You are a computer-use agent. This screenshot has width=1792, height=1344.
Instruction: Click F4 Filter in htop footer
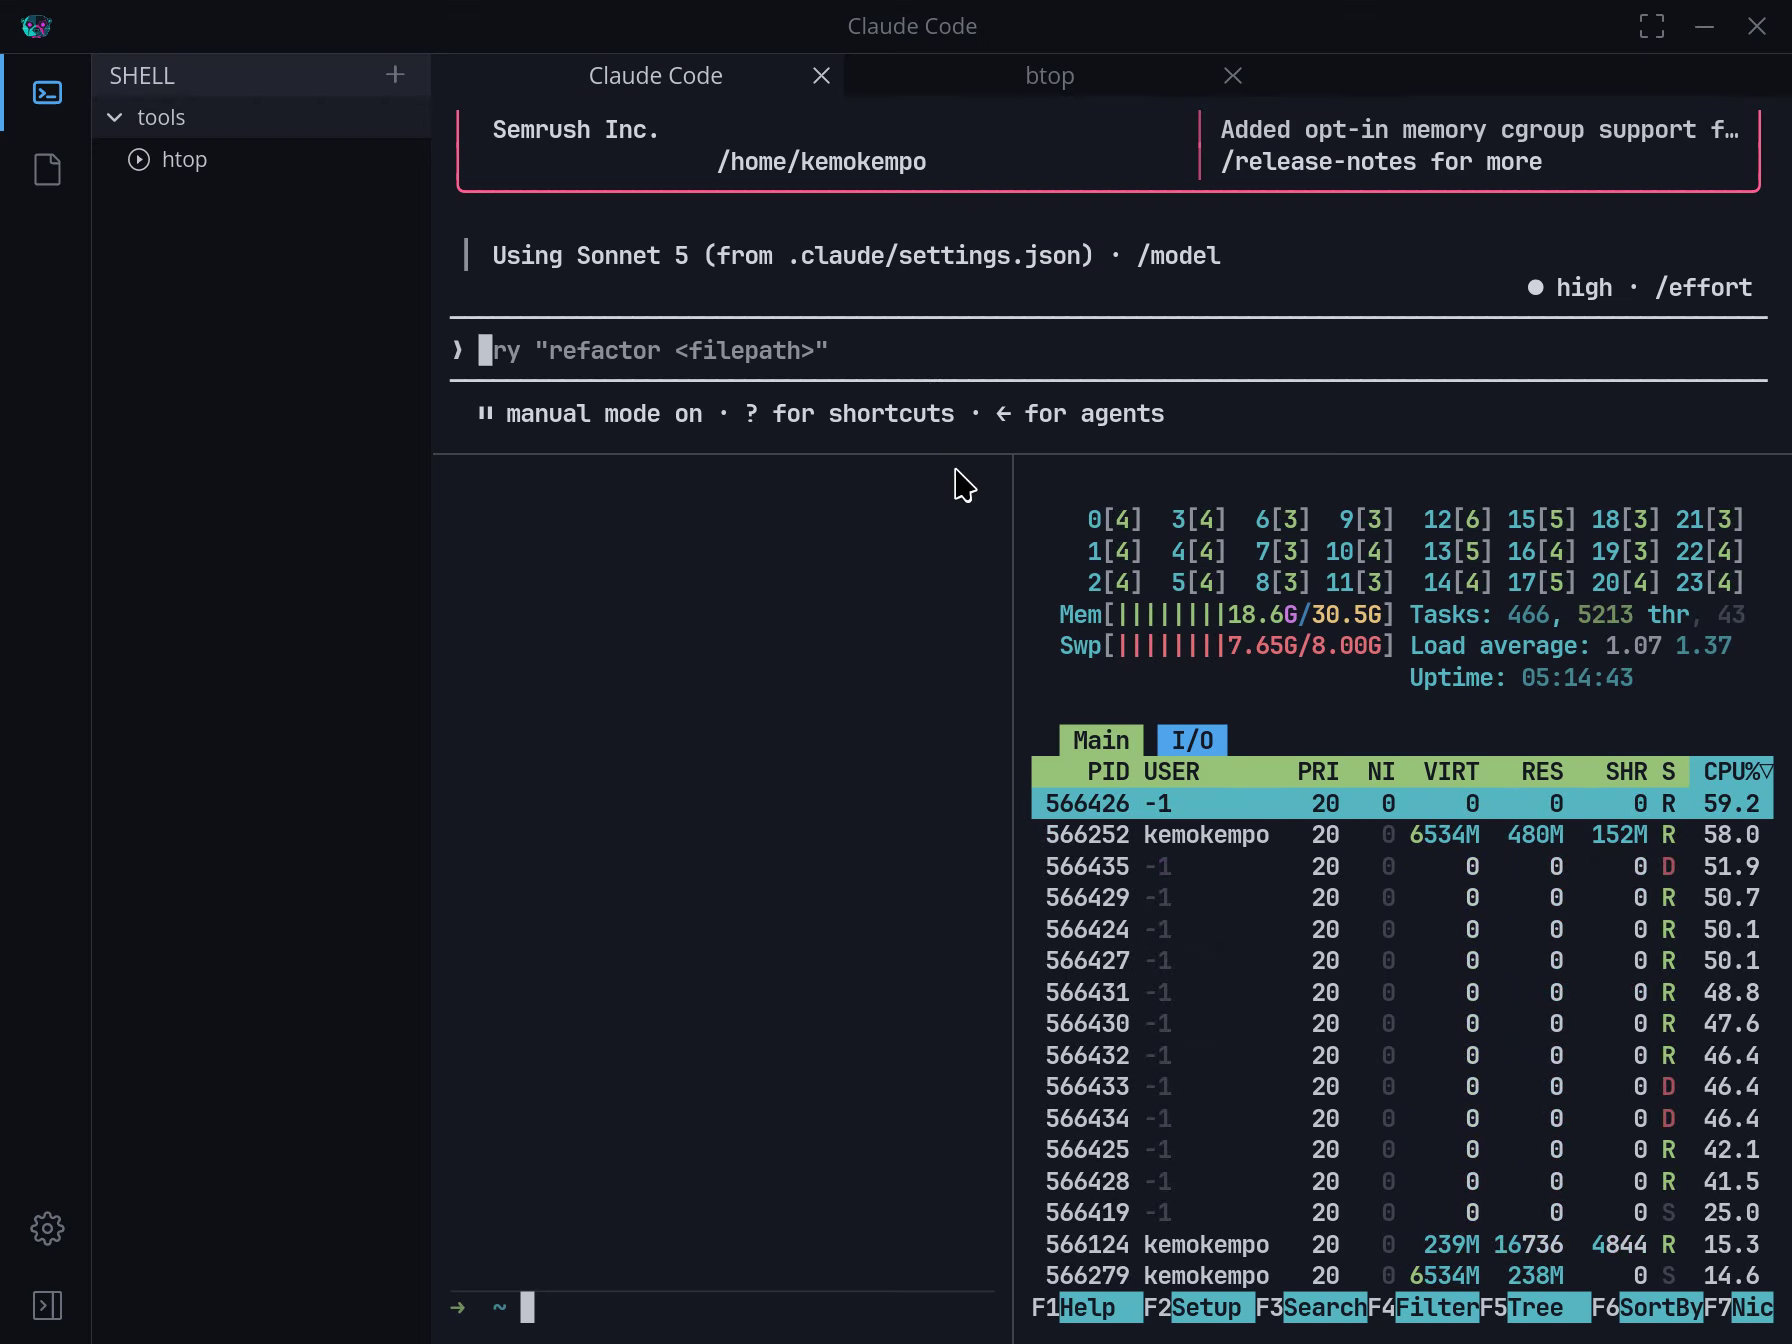pyautogui.click(x=1423, y=1307)
